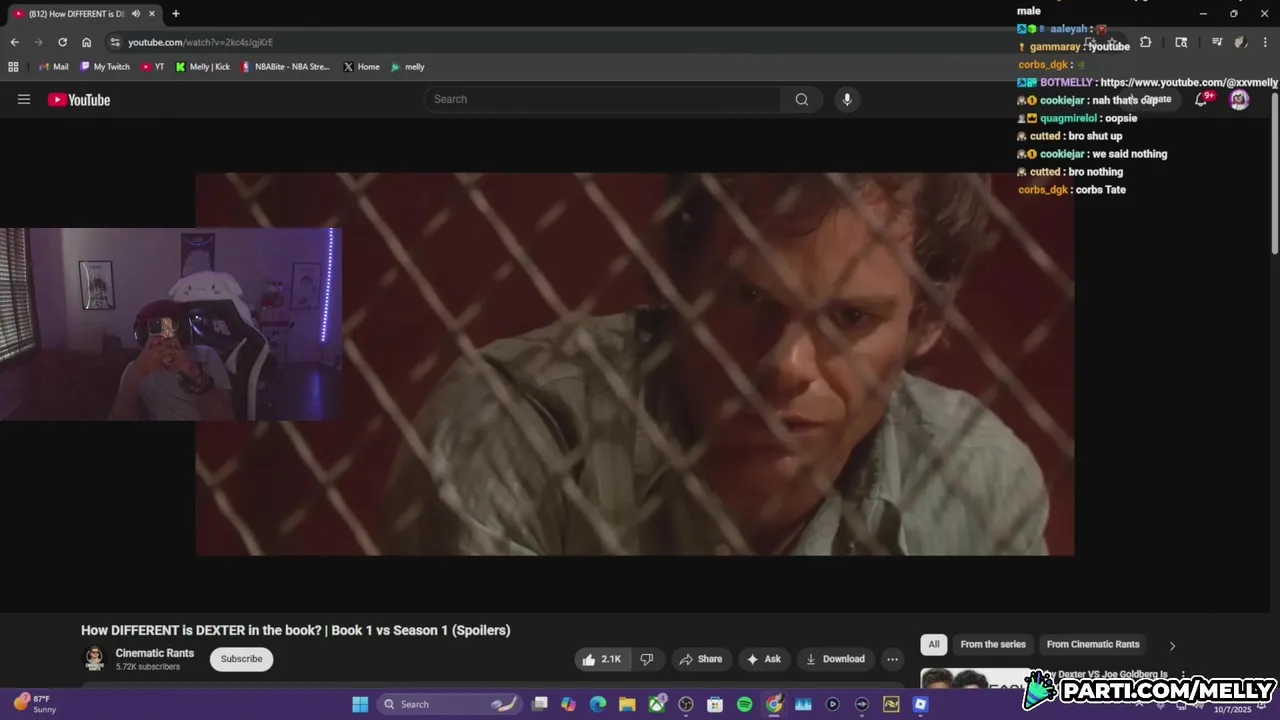Download the video

tap(835, 659)
